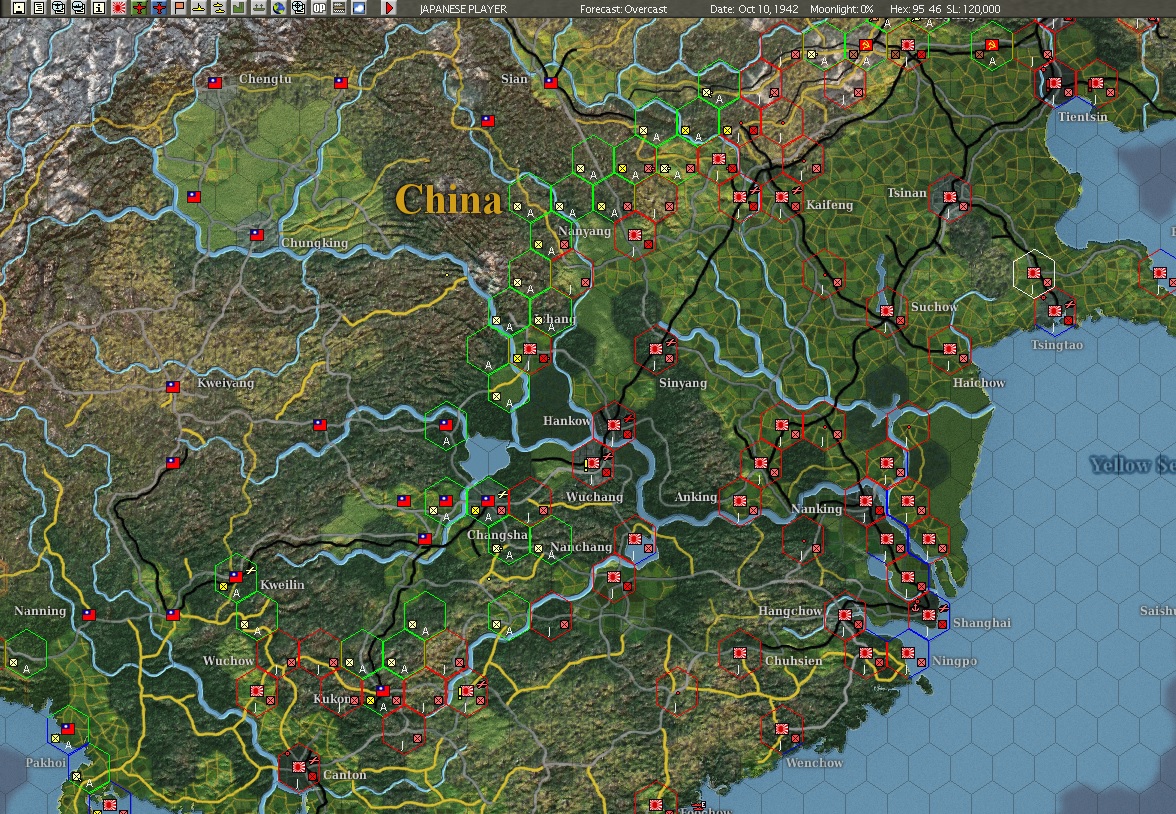Click the red play end-turn arrow

click(x=388, y=8)
